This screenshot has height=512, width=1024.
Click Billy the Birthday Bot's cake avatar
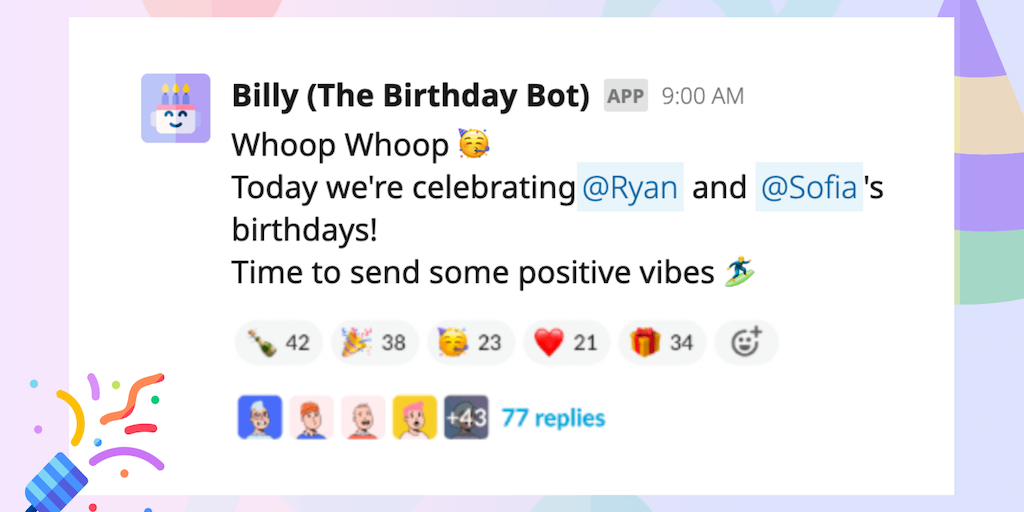pos(175,108)
